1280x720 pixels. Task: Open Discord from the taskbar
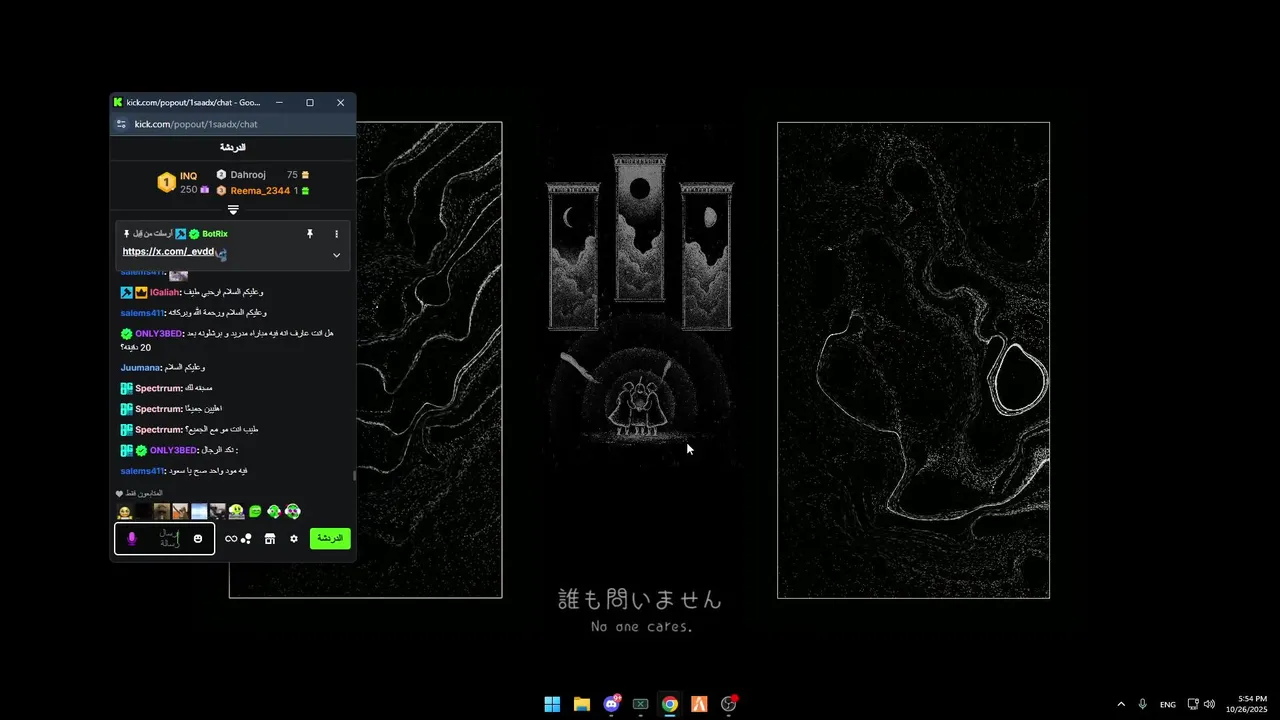[611, 704]
